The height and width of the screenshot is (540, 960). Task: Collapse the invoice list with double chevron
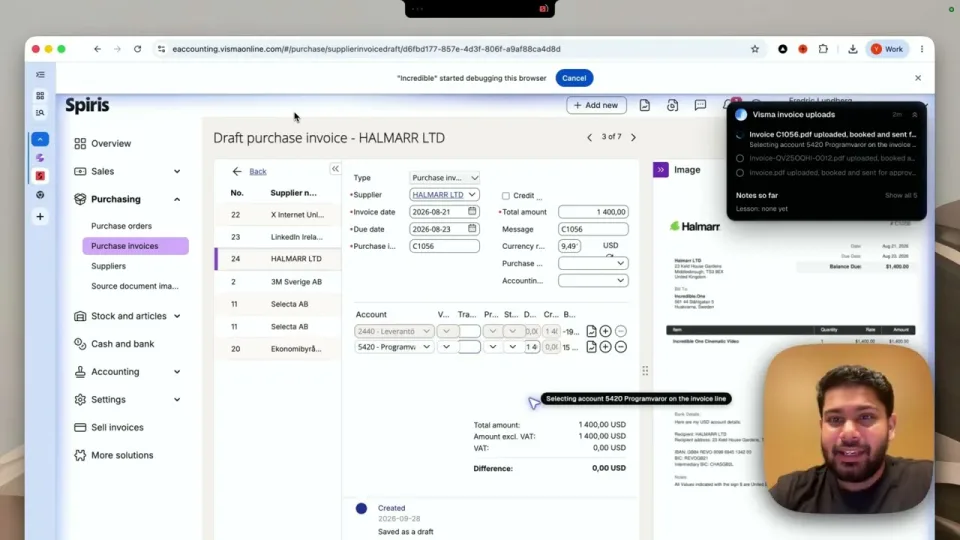[335, 168]
